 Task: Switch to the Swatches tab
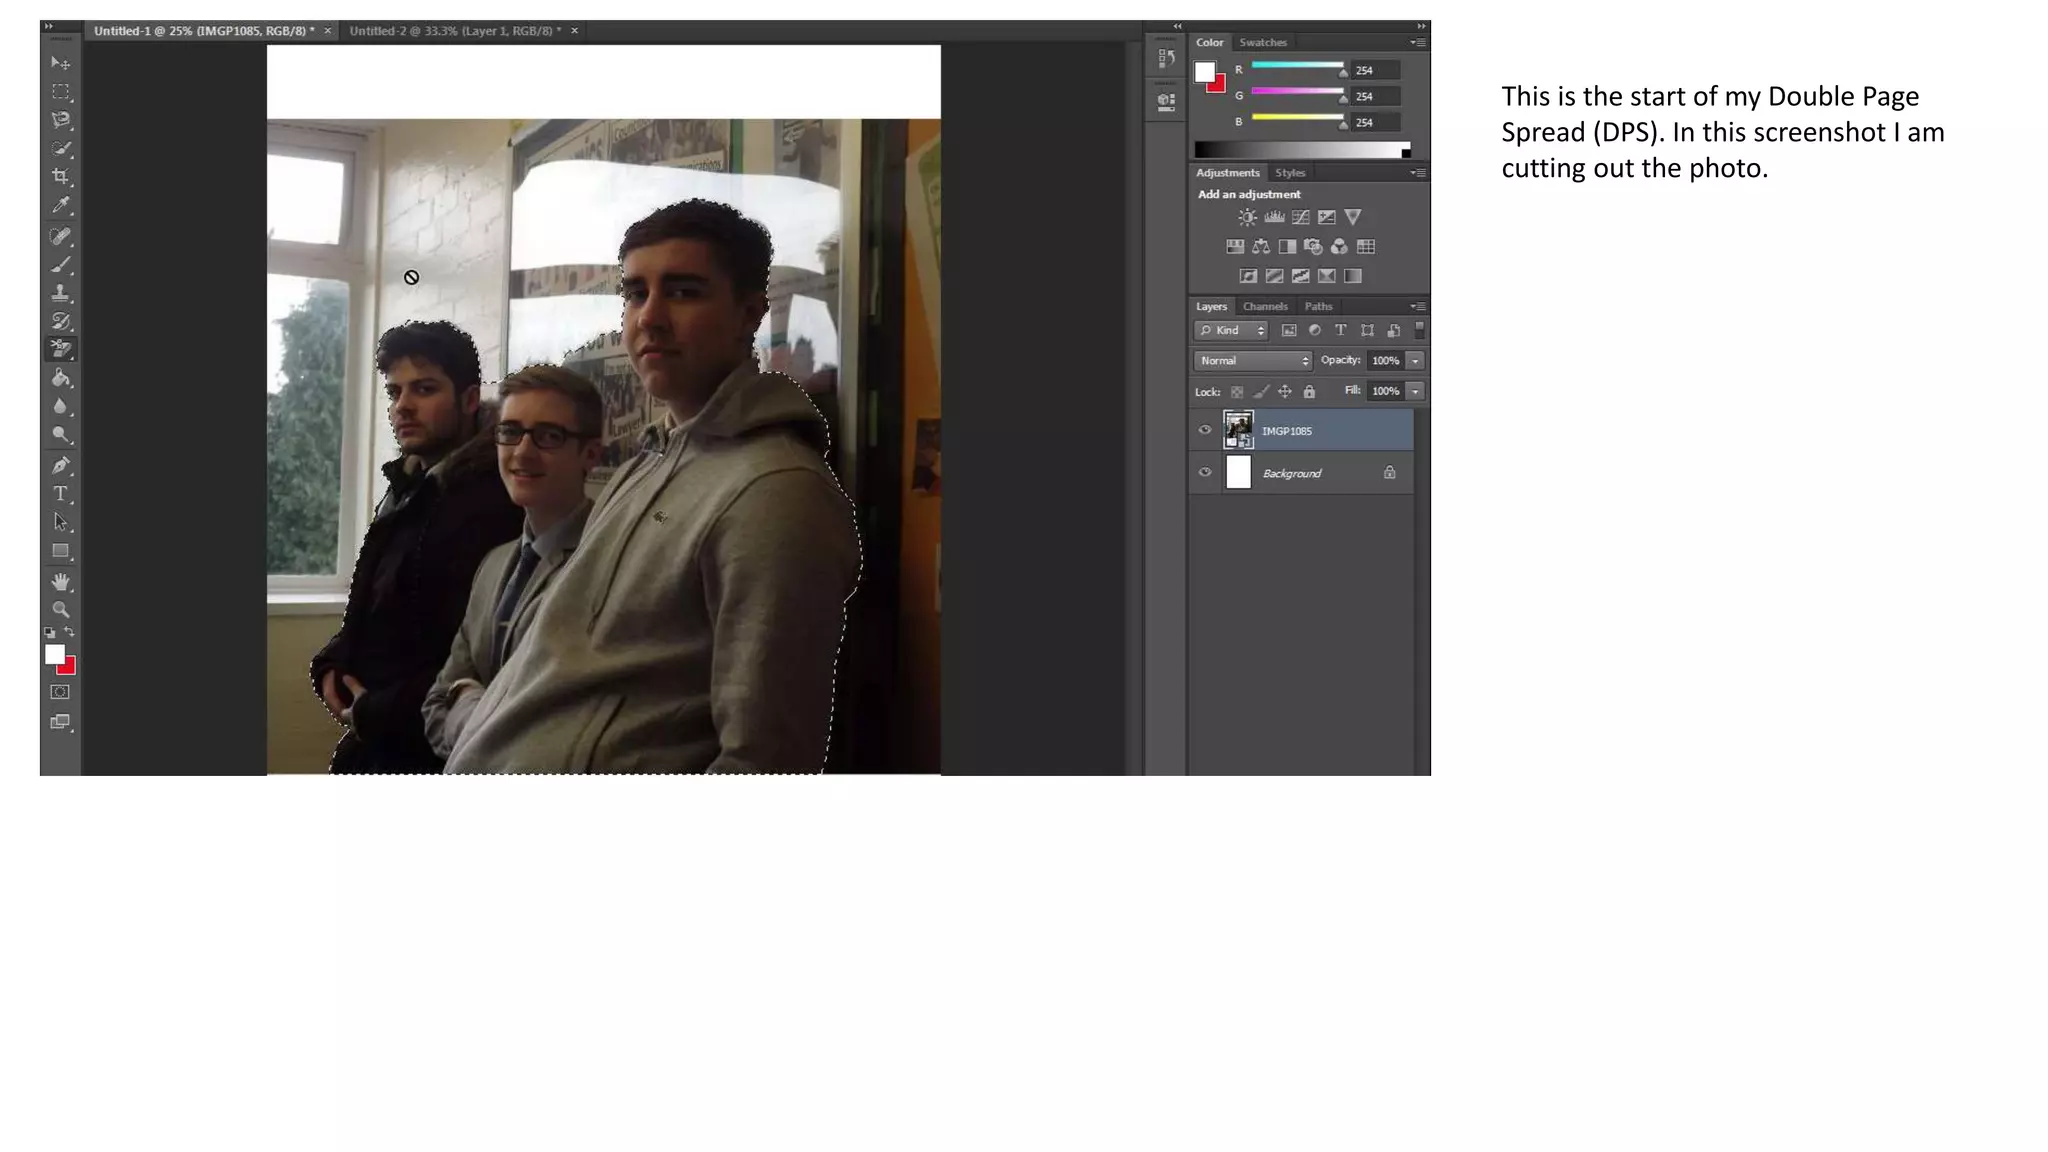pos(1263,43)
